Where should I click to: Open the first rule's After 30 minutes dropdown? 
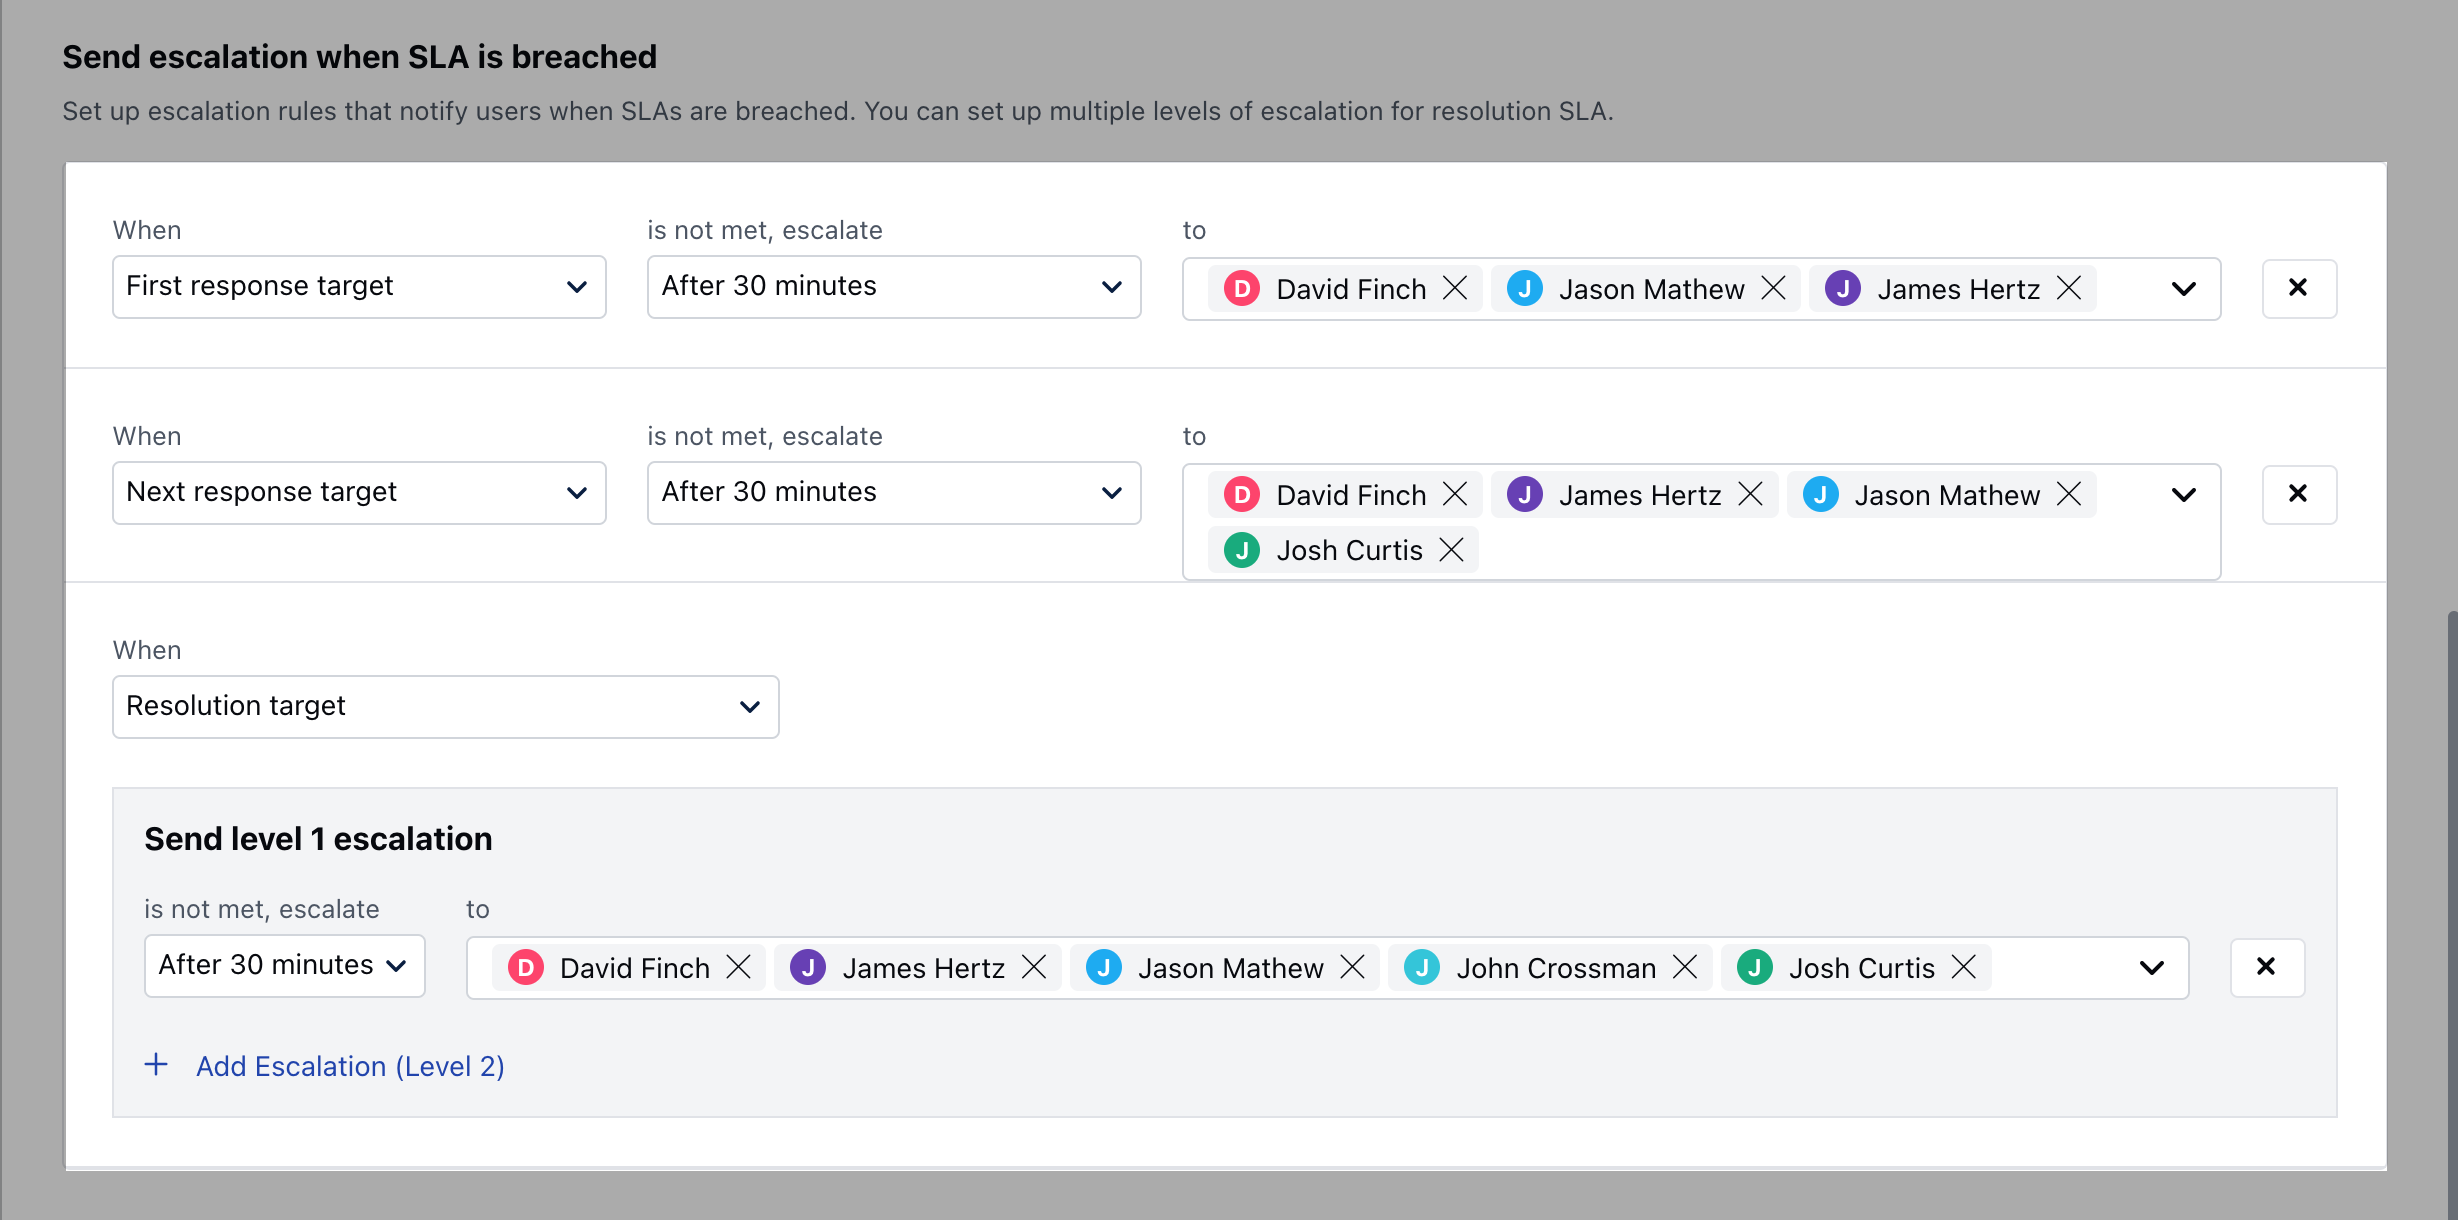[1111, 287]
